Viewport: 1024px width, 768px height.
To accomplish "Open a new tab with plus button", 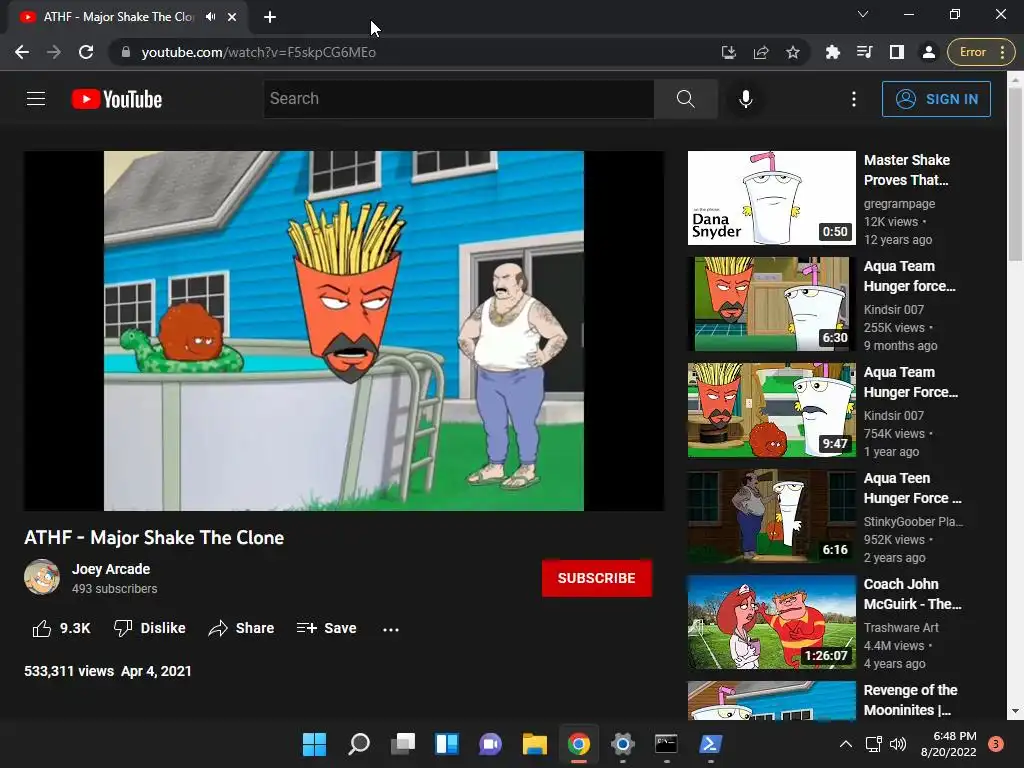I will (x=270, y=17).
